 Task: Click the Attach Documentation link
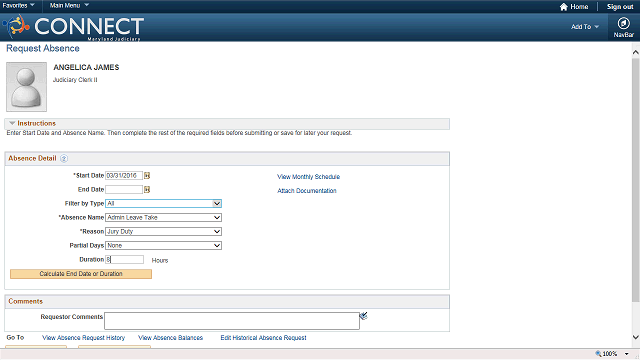tap(307, 191)
